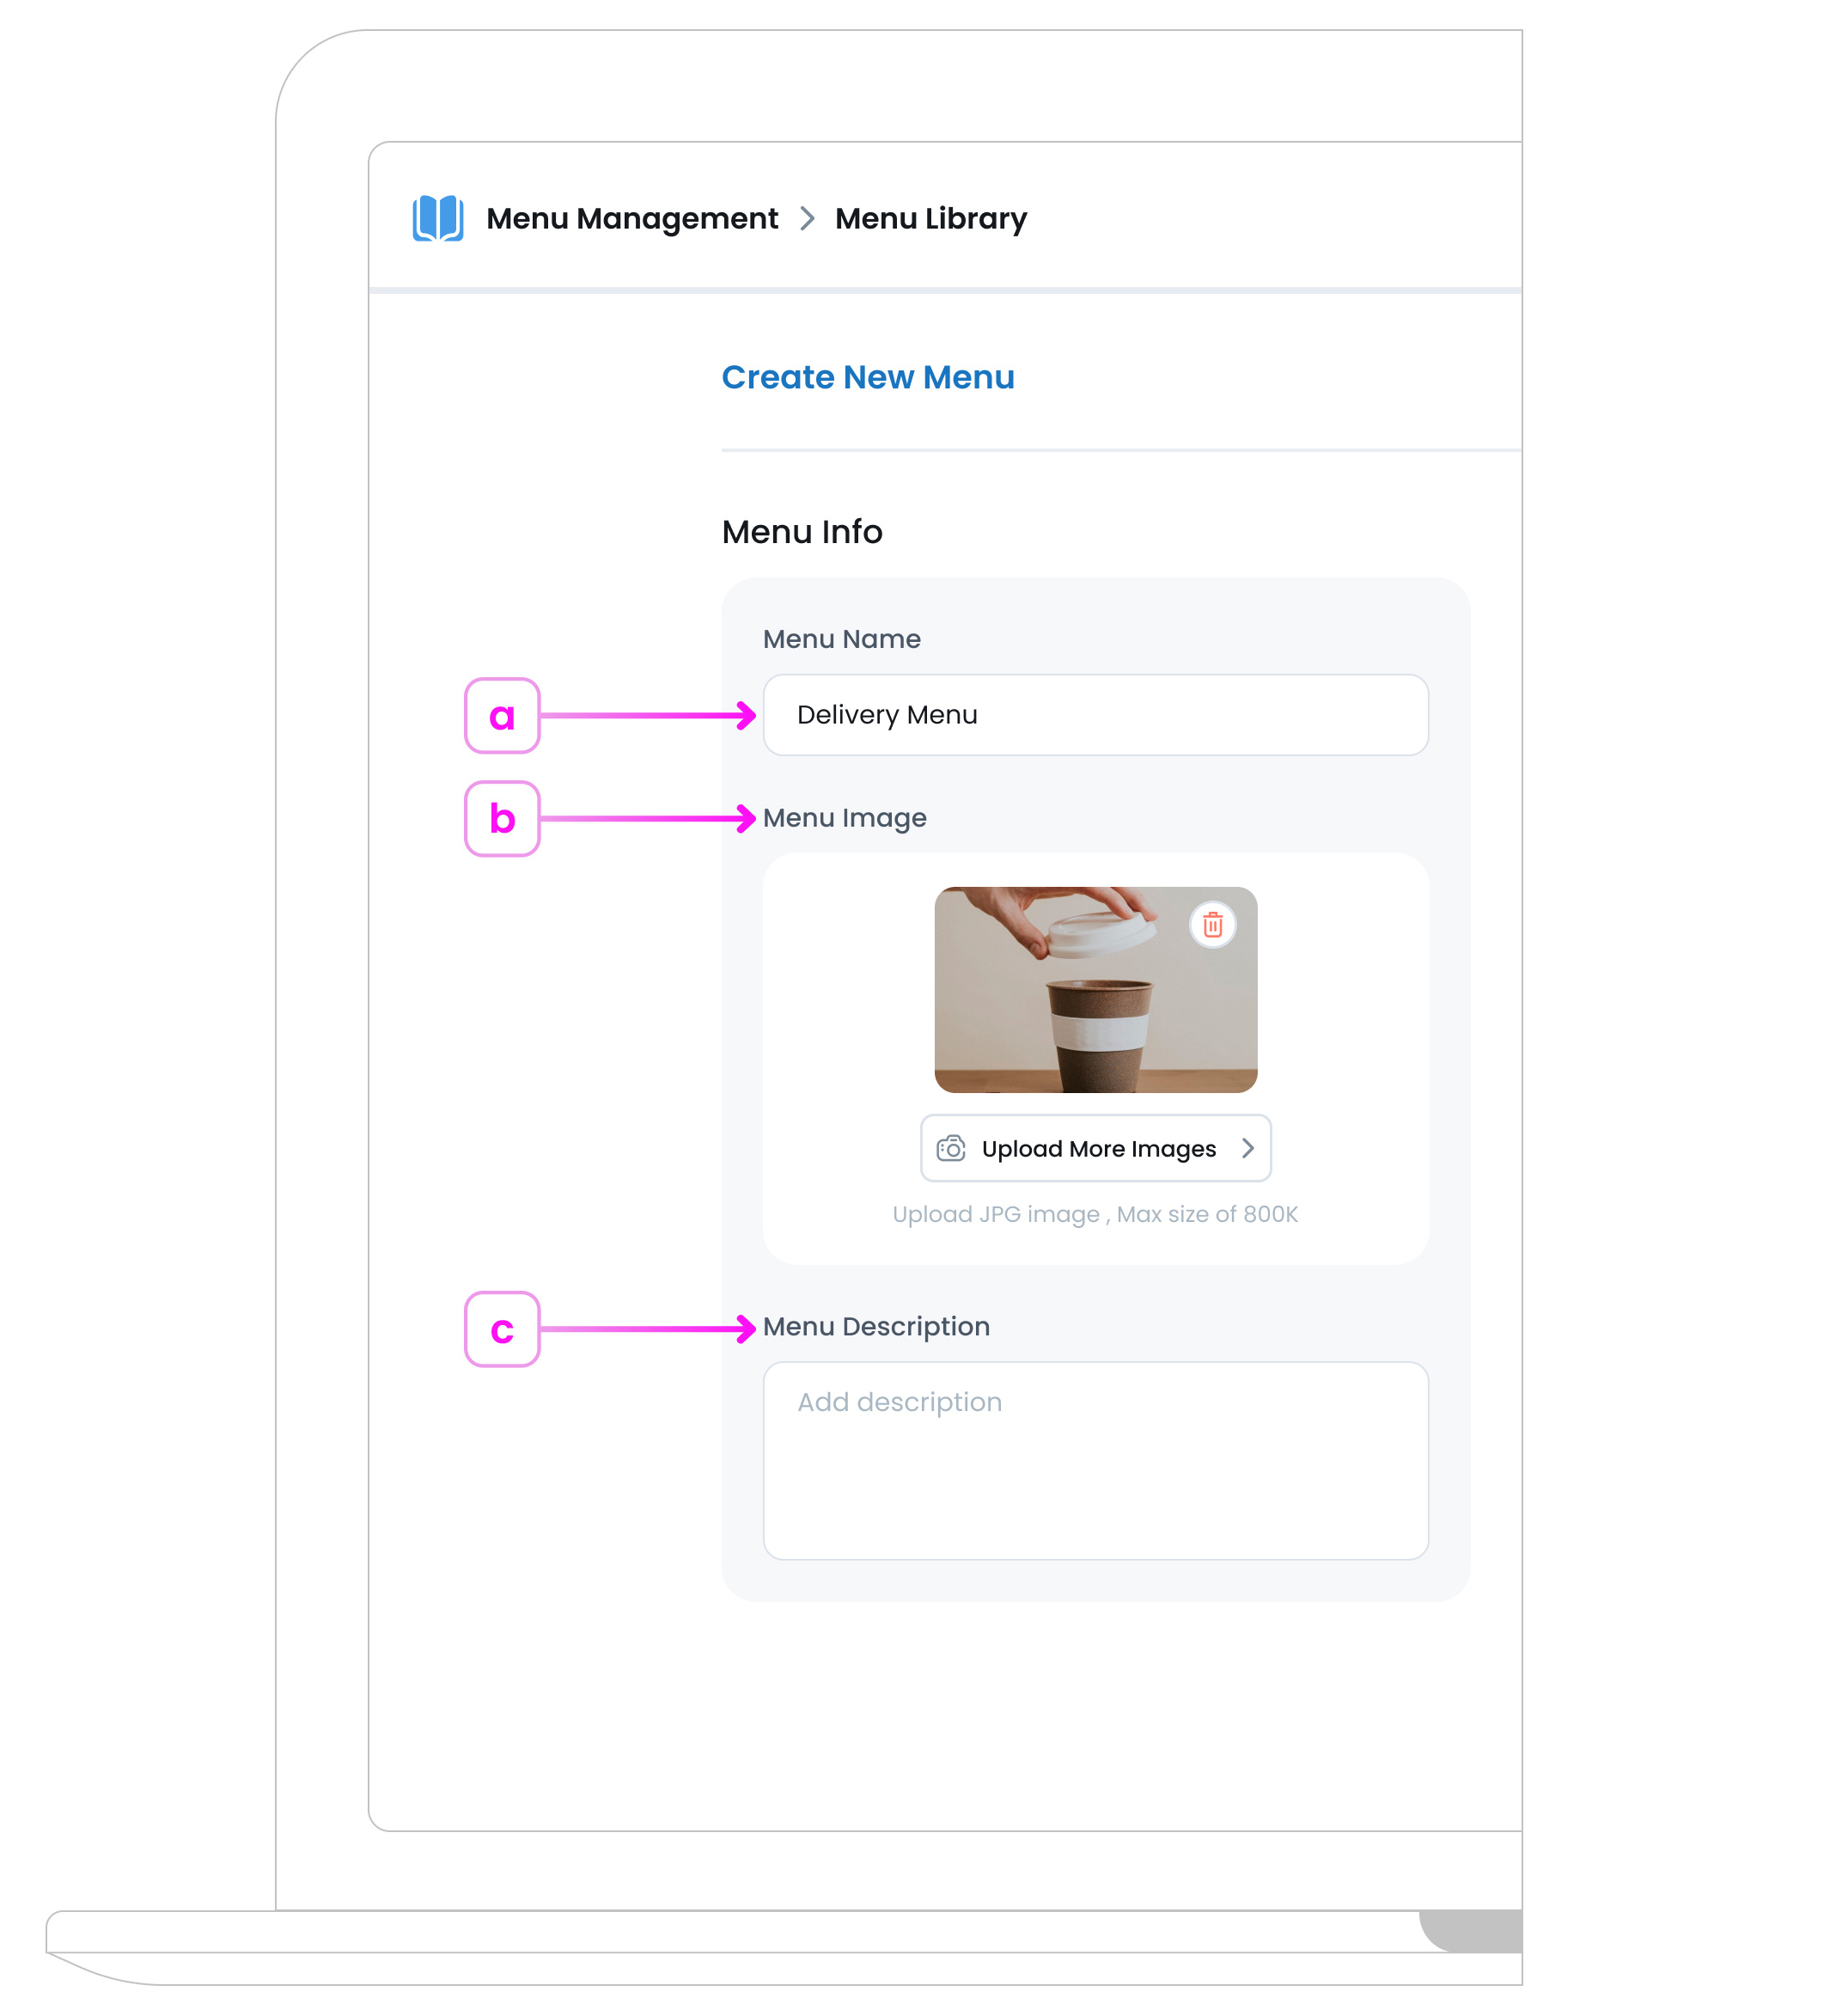Click the chevron on Upload More Images
Viewport: 1842px width, 2016px height.
point(1247,1148)
